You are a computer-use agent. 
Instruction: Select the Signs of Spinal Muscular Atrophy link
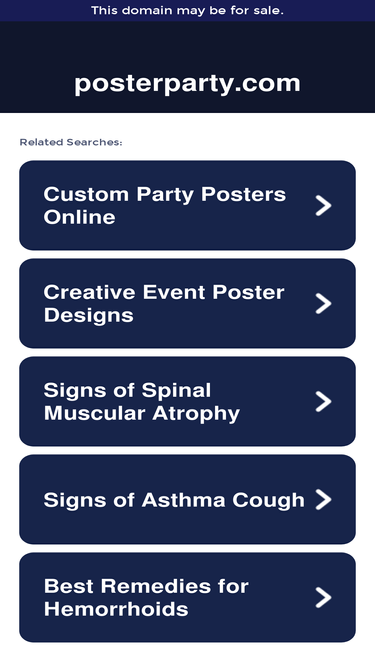(x=188, y=402)
